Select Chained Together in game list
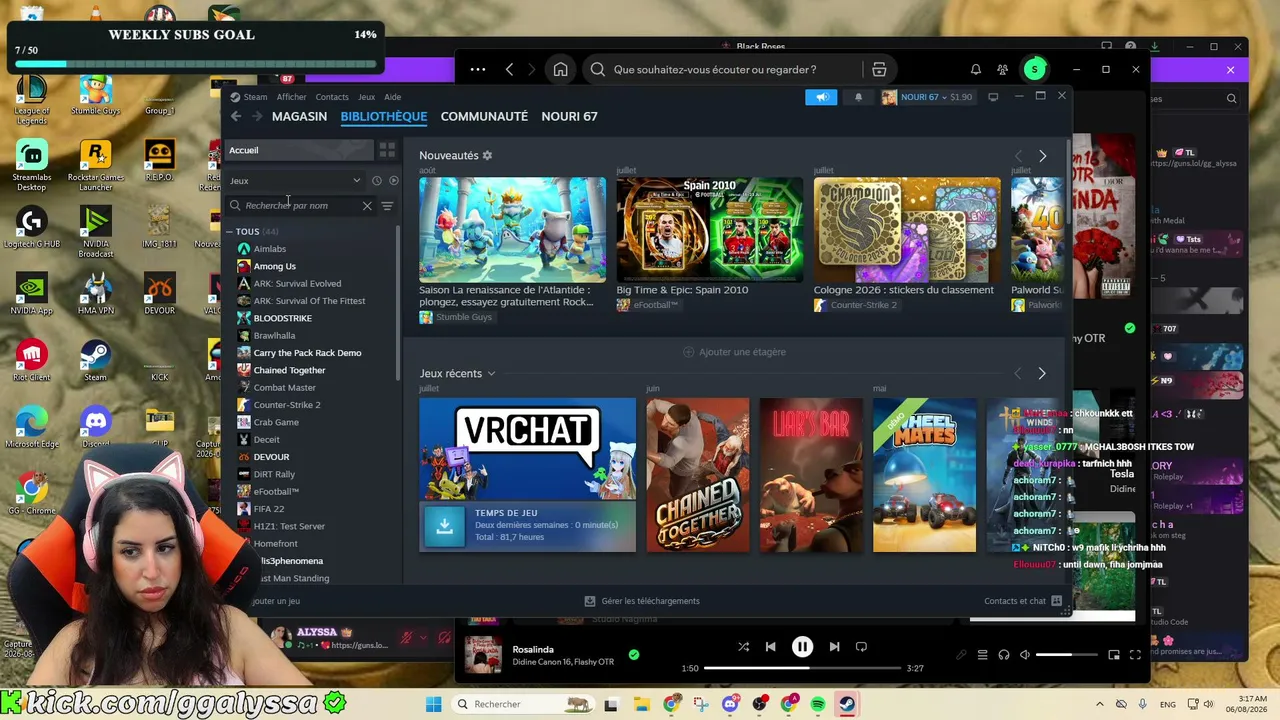Image resolution: width=1280 pixels, height=720 pixels. (289, 370)
